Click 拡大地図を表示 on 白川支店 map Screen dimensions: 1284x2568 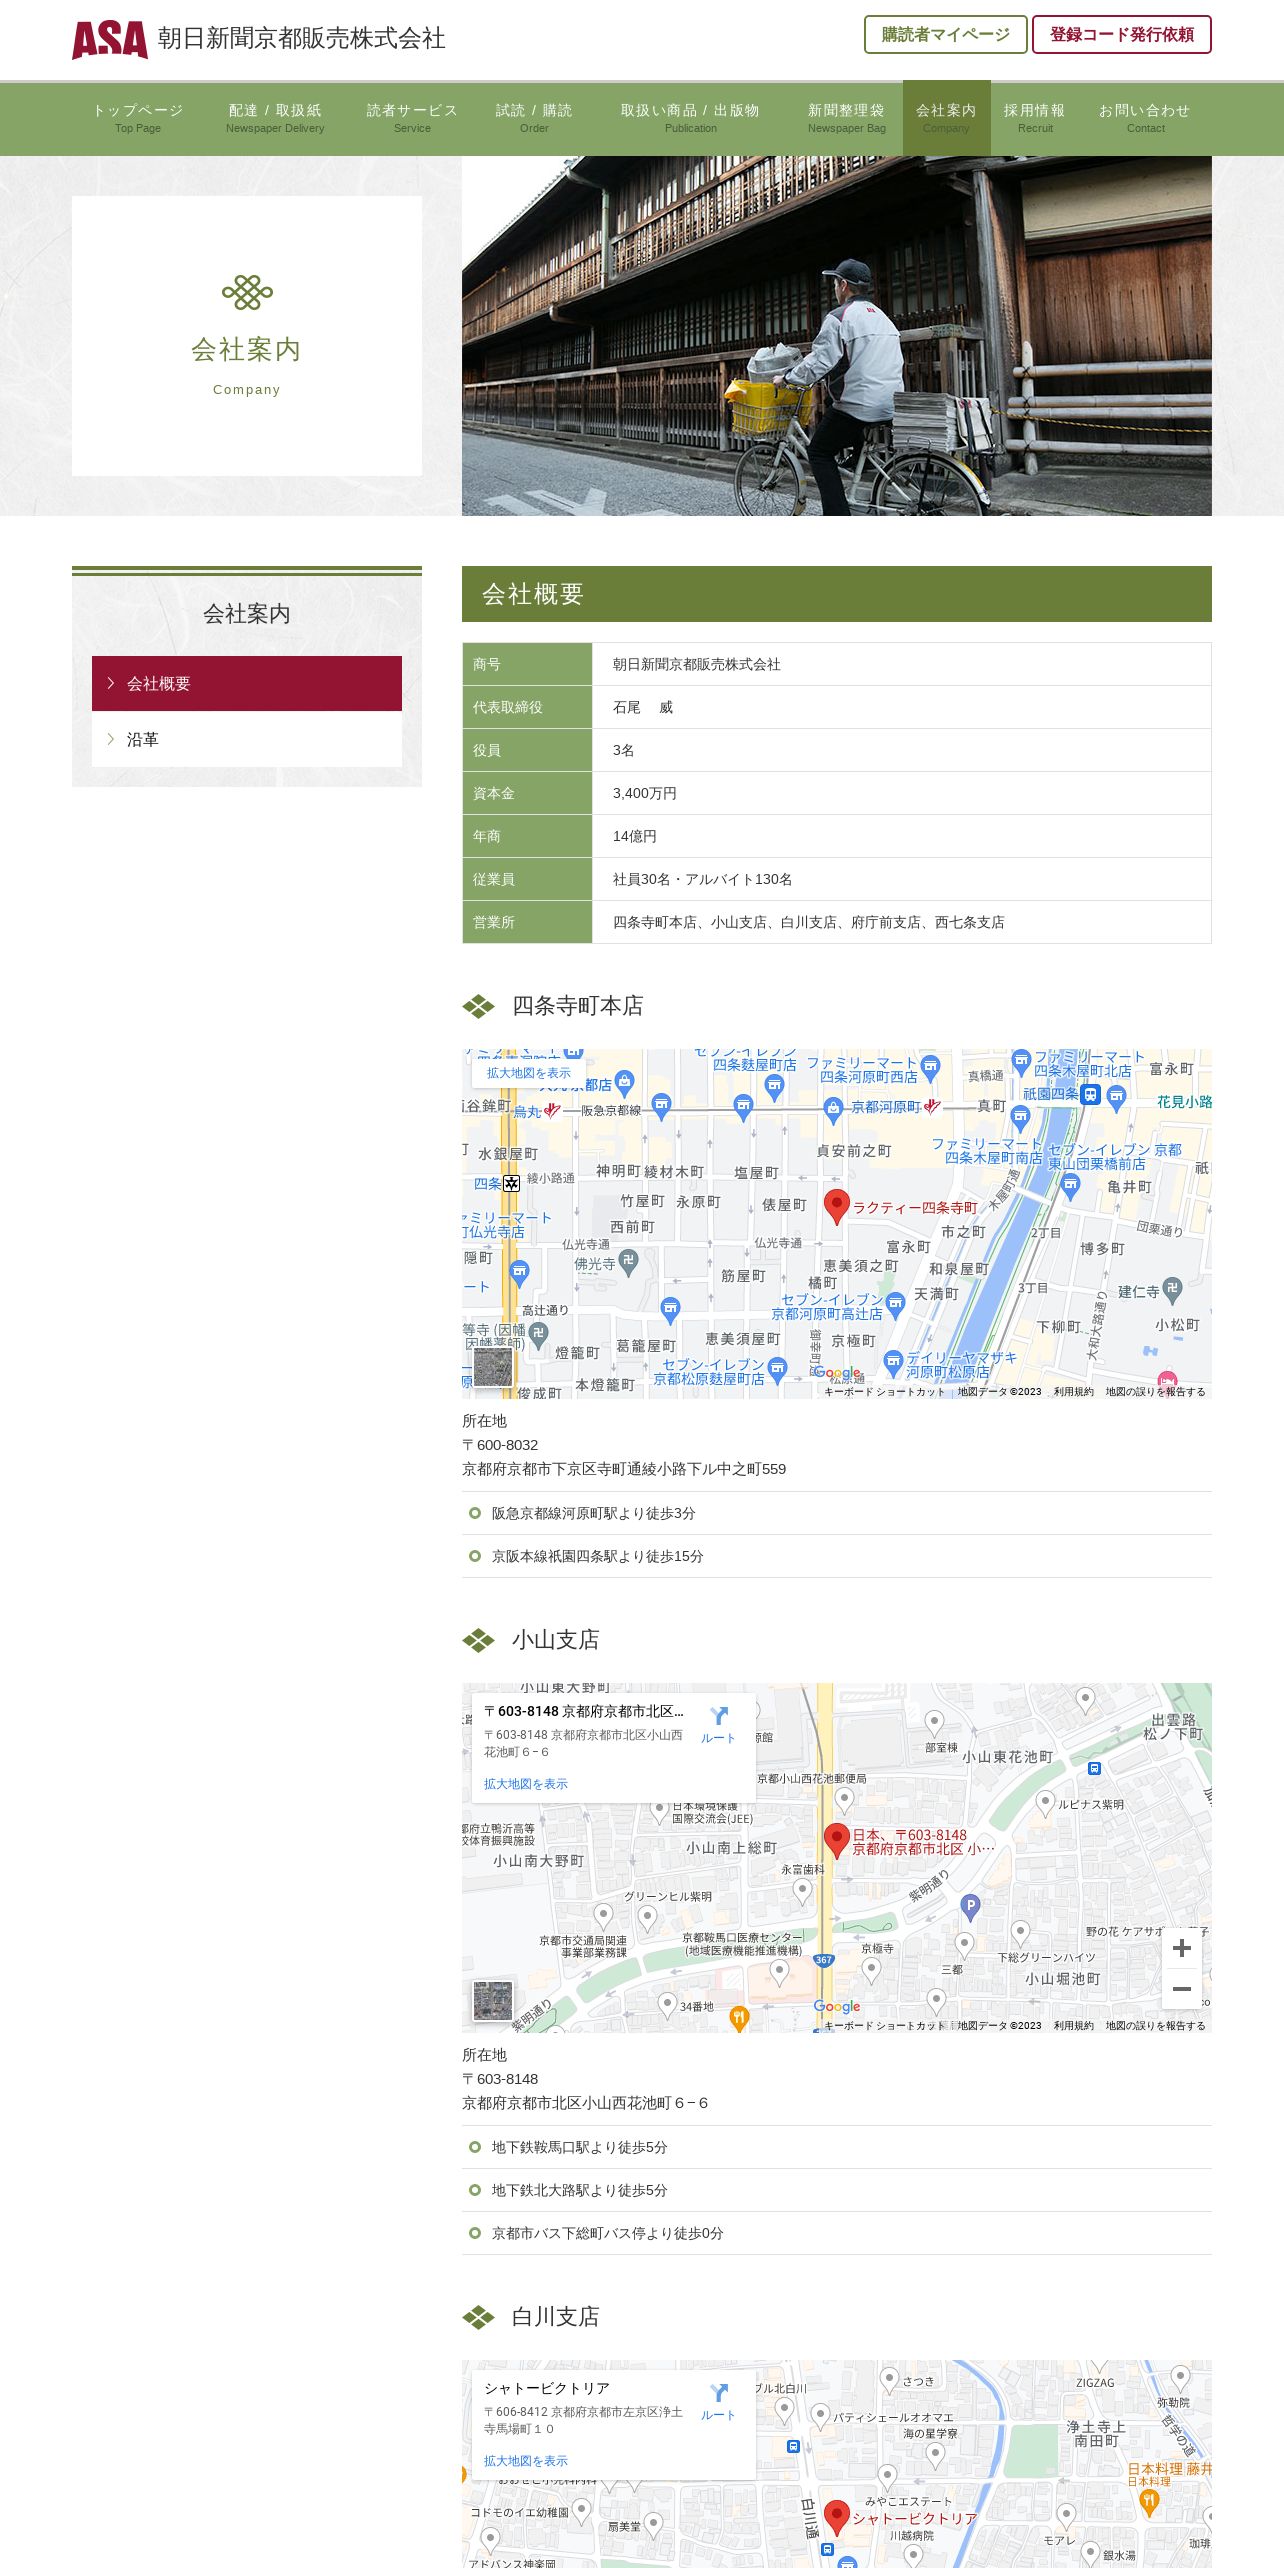point(525,2461)
